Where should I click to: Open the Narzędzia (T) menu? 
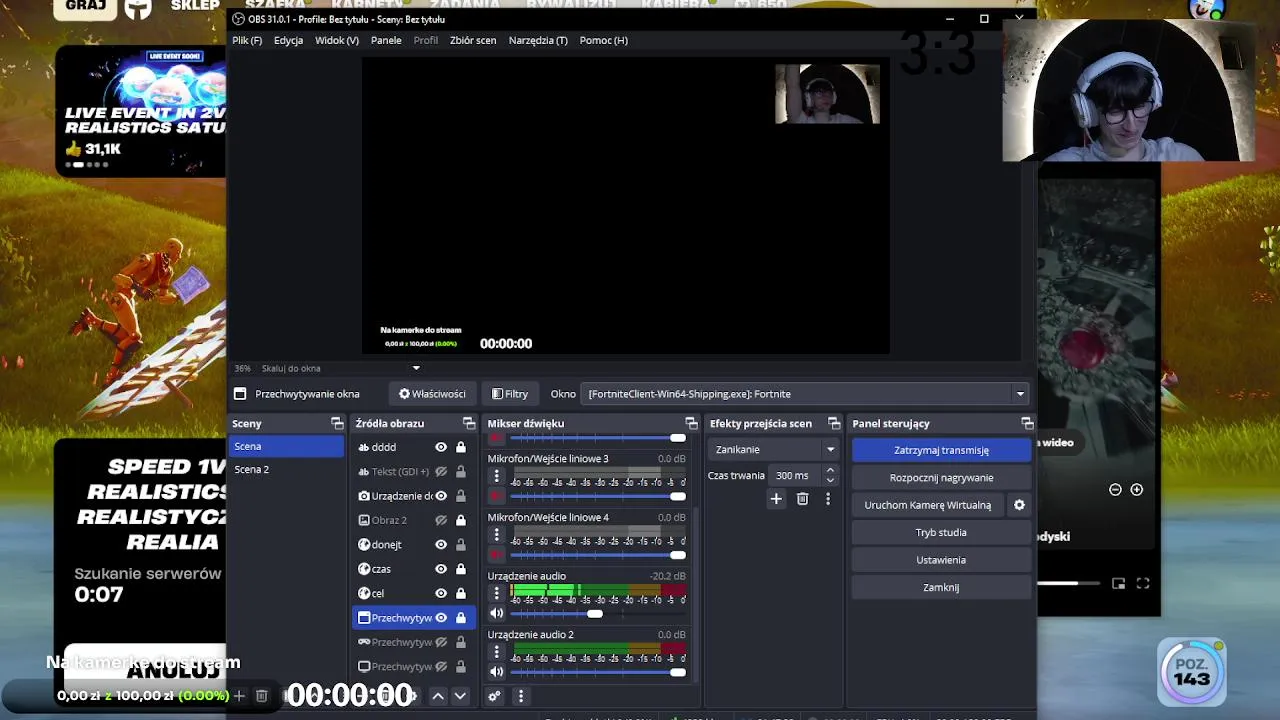538,40
